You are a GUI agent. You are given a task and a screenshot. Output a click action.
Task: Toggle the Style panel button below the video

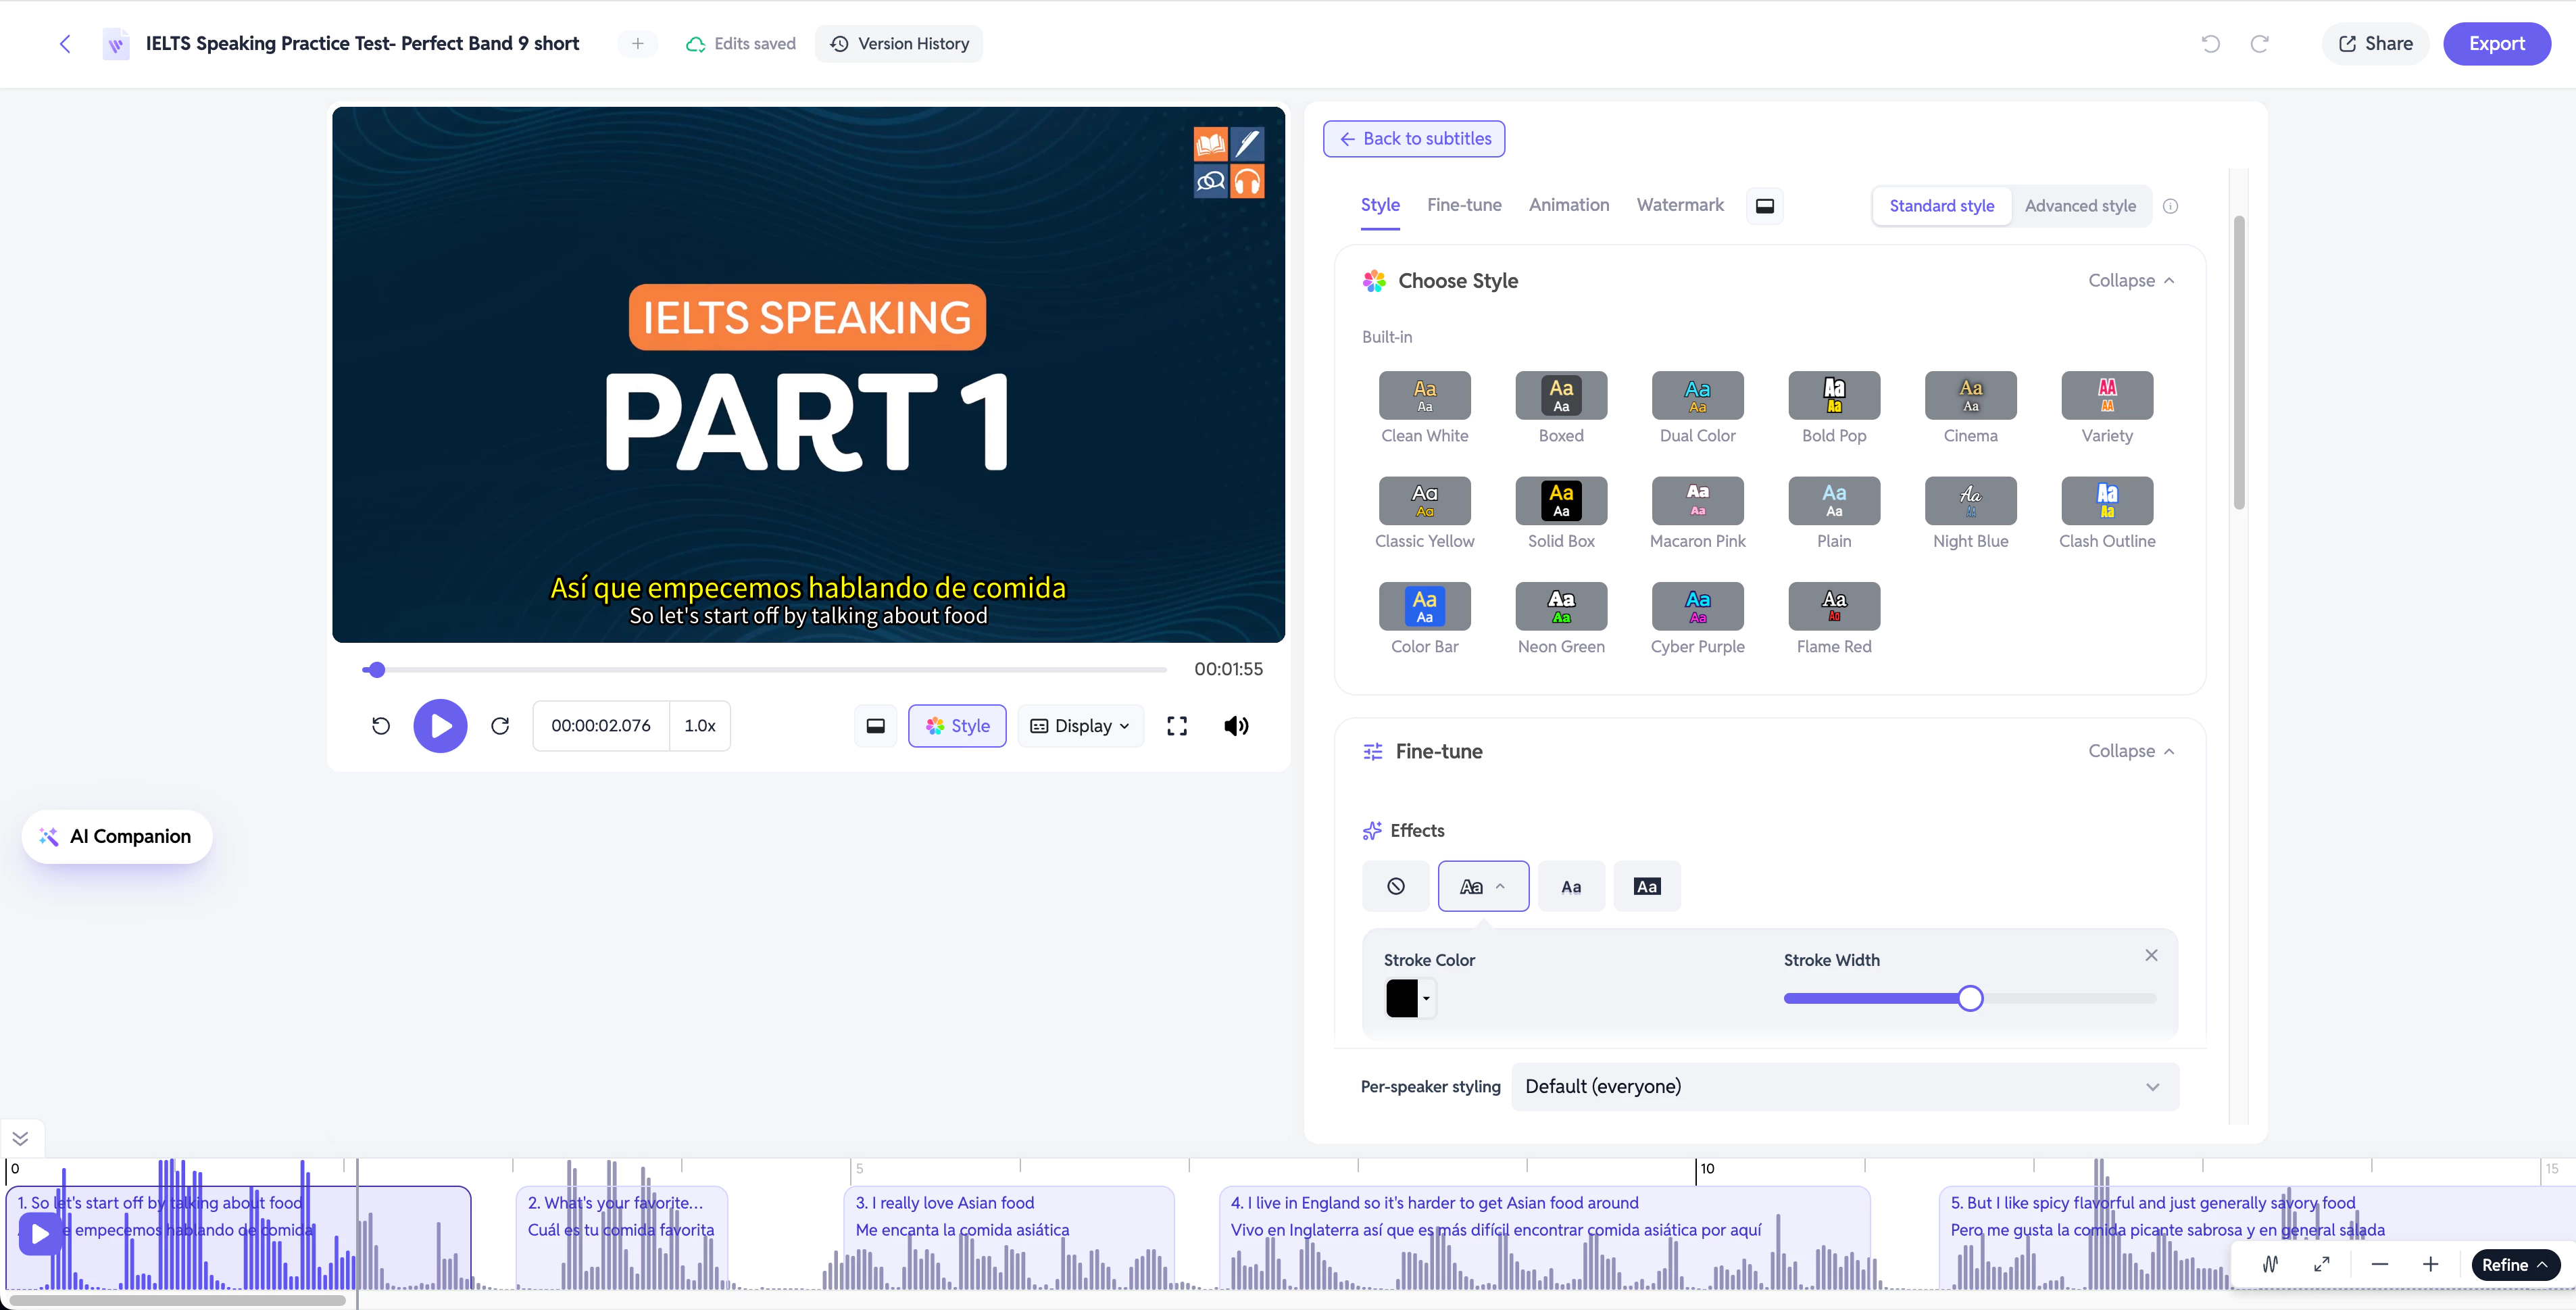[x=957, y=726]
